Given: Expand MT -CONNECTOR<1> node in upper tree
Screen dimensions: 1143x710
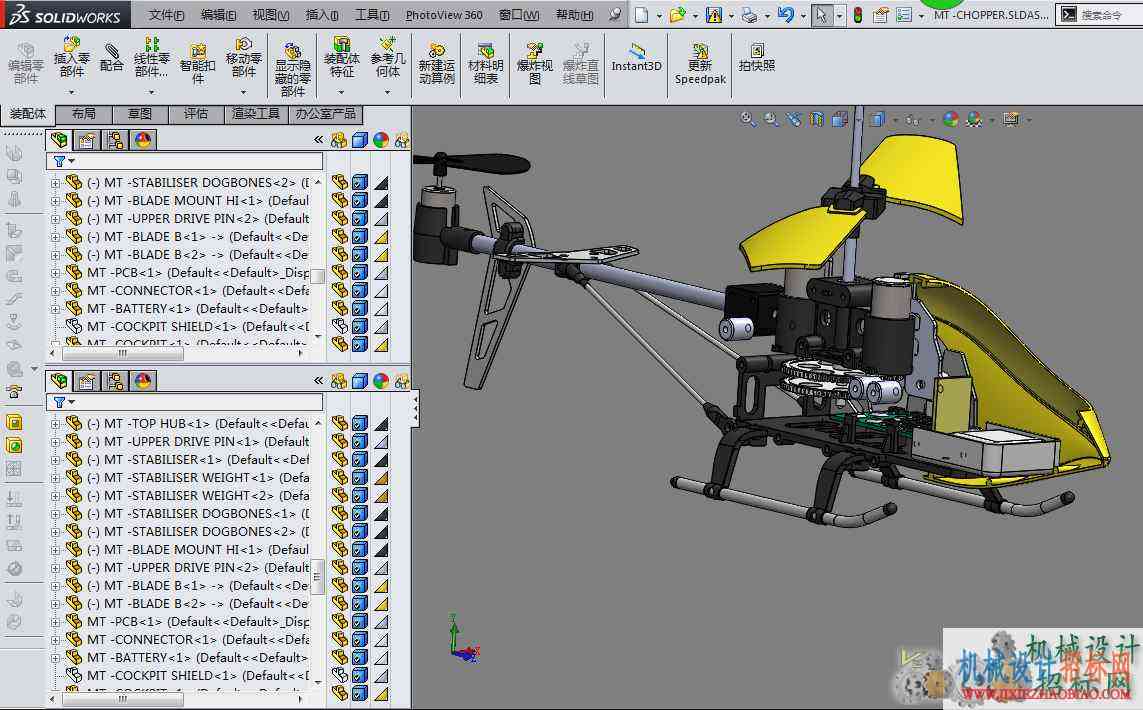Looking at the screenshot, I should coord(55,291).
